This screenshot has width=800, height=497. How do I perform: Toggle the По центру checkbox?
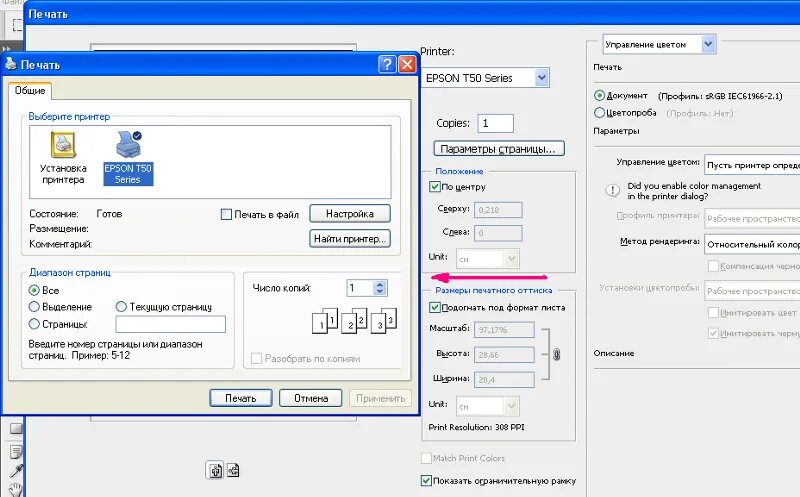point(435,187)
